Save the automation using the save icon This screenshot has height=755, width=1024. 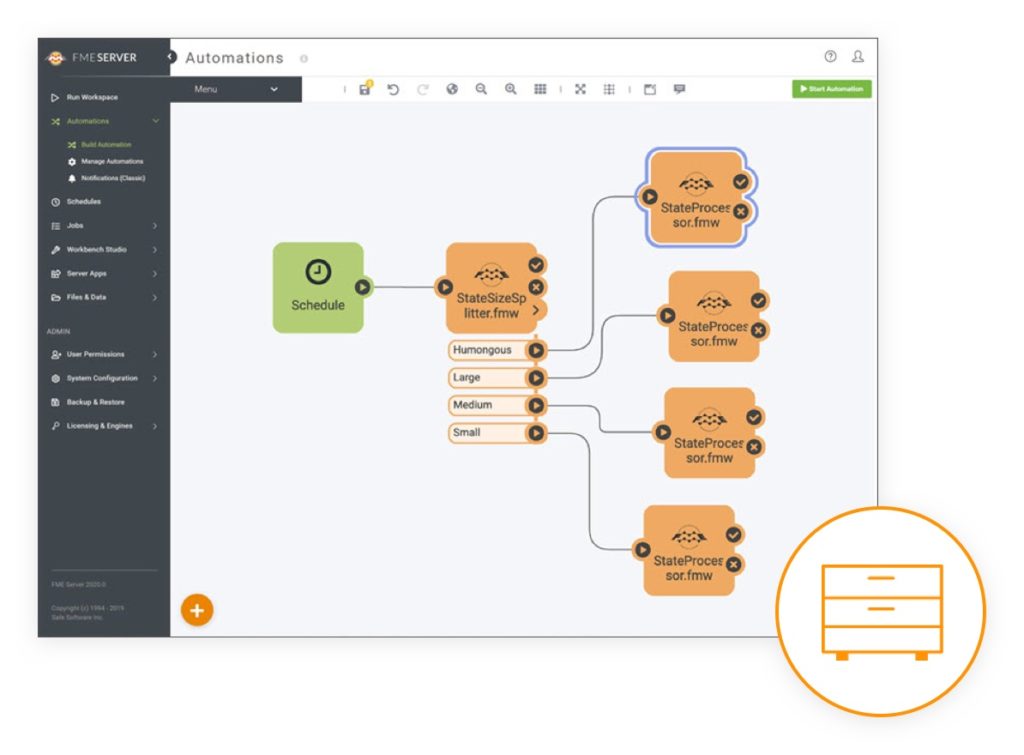pyautogui.click(x=364, y=90)
